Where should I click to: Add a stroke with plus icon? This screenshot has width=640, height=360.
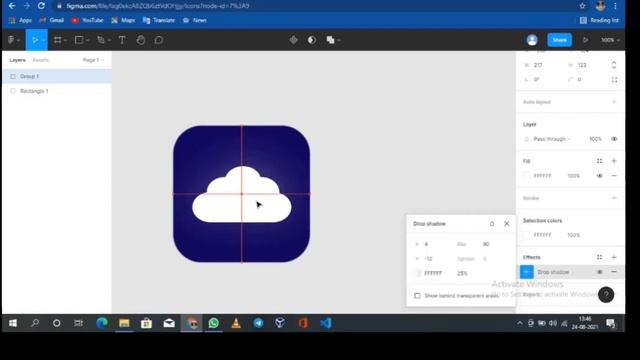coord(614,198)
